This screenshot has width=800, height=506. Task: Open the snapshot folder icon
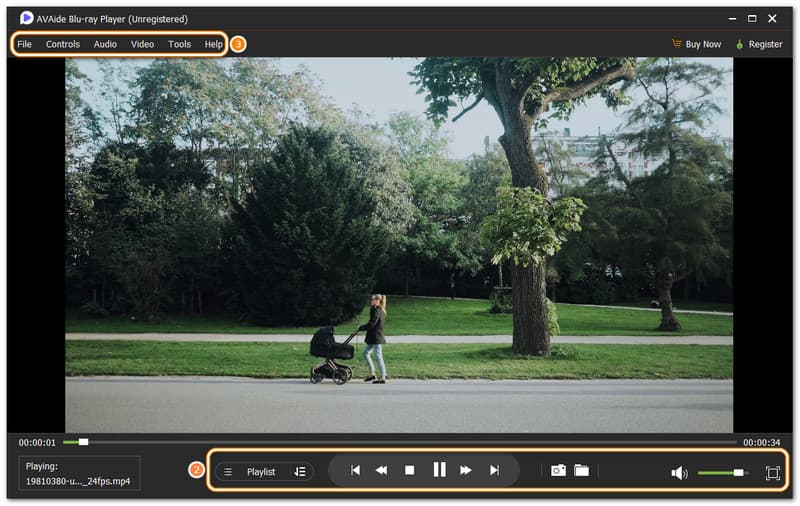(581, 470)
